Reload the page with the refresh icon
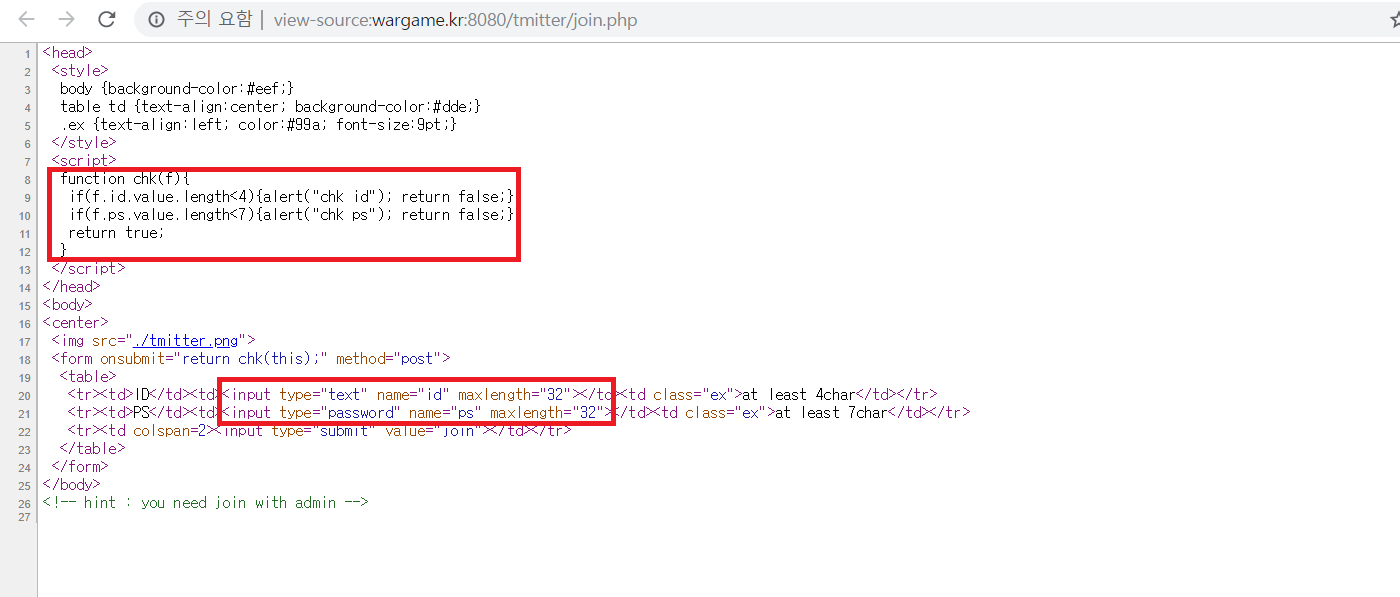Screen dimensions: 1400x597 point(106,20)
